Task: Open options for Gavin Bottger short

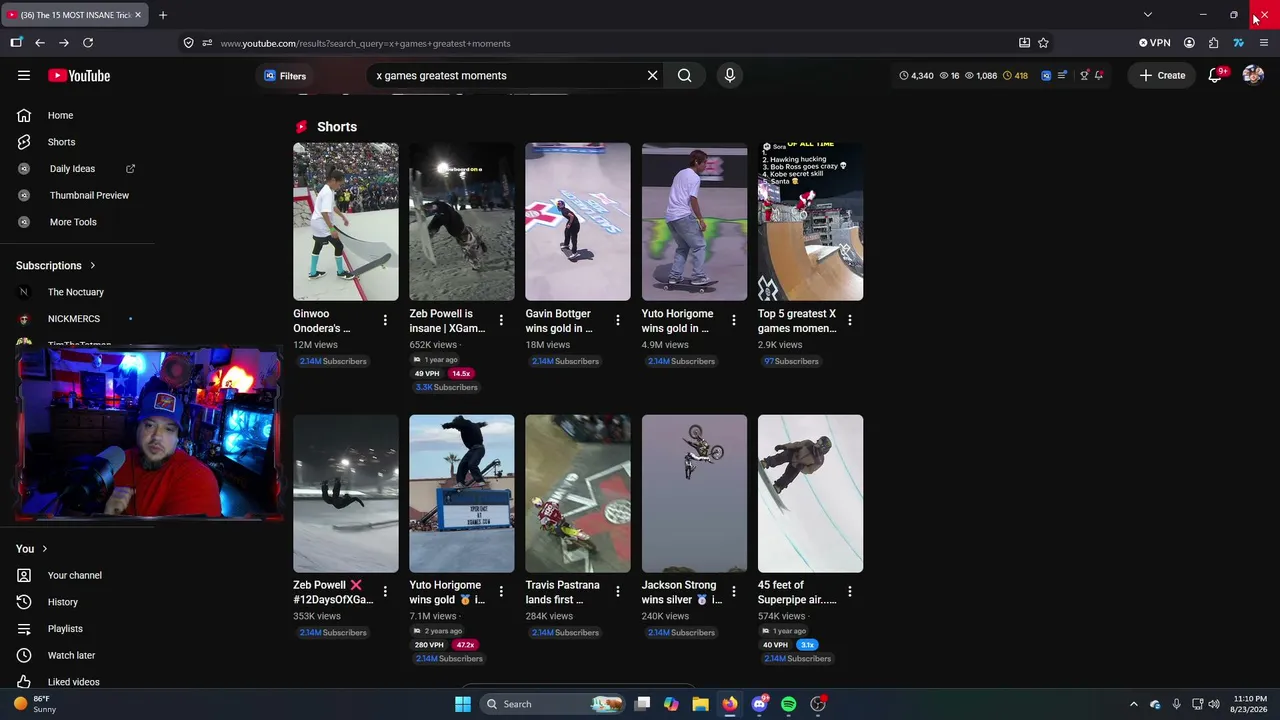Action: (x=617, y=320)
